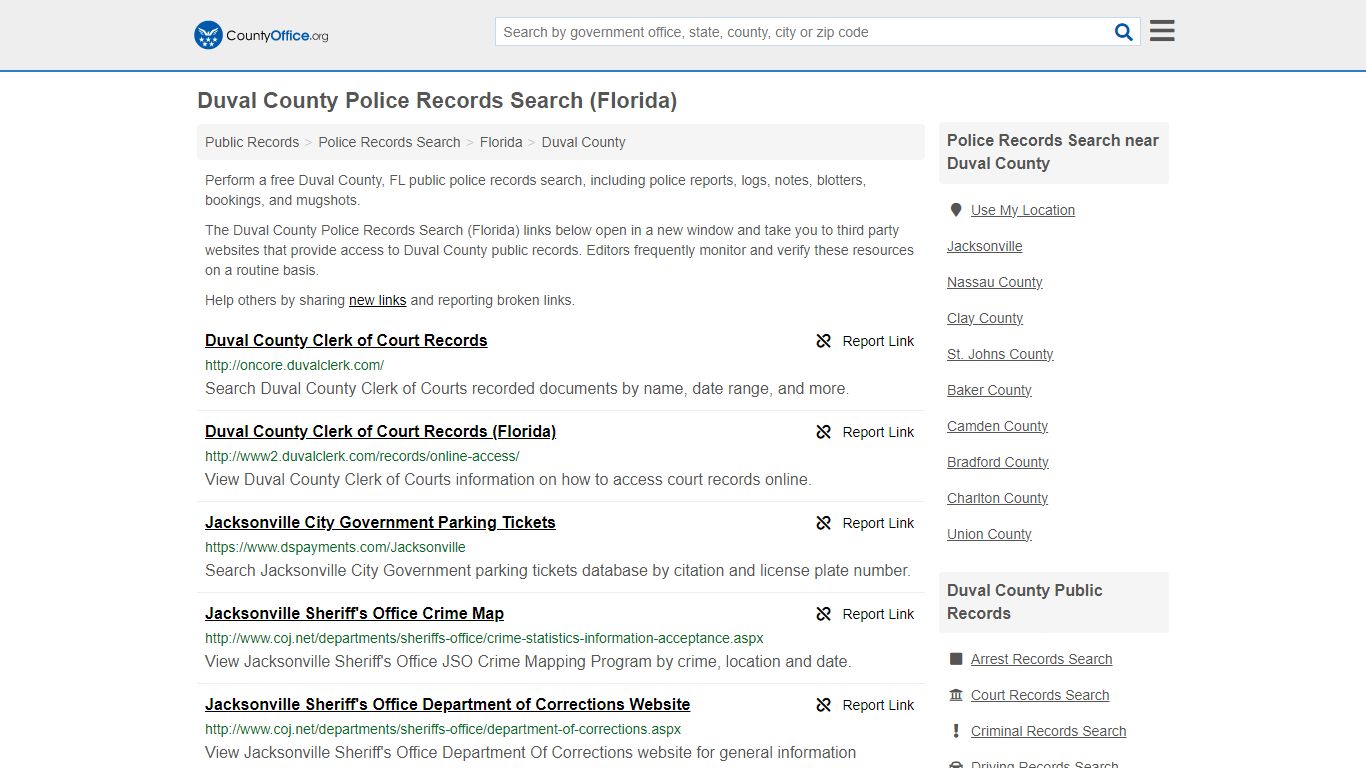Visit the department-of-corrections.aspx URL
Viewport: 1366px width, 768px height.
tap(443, 729)
